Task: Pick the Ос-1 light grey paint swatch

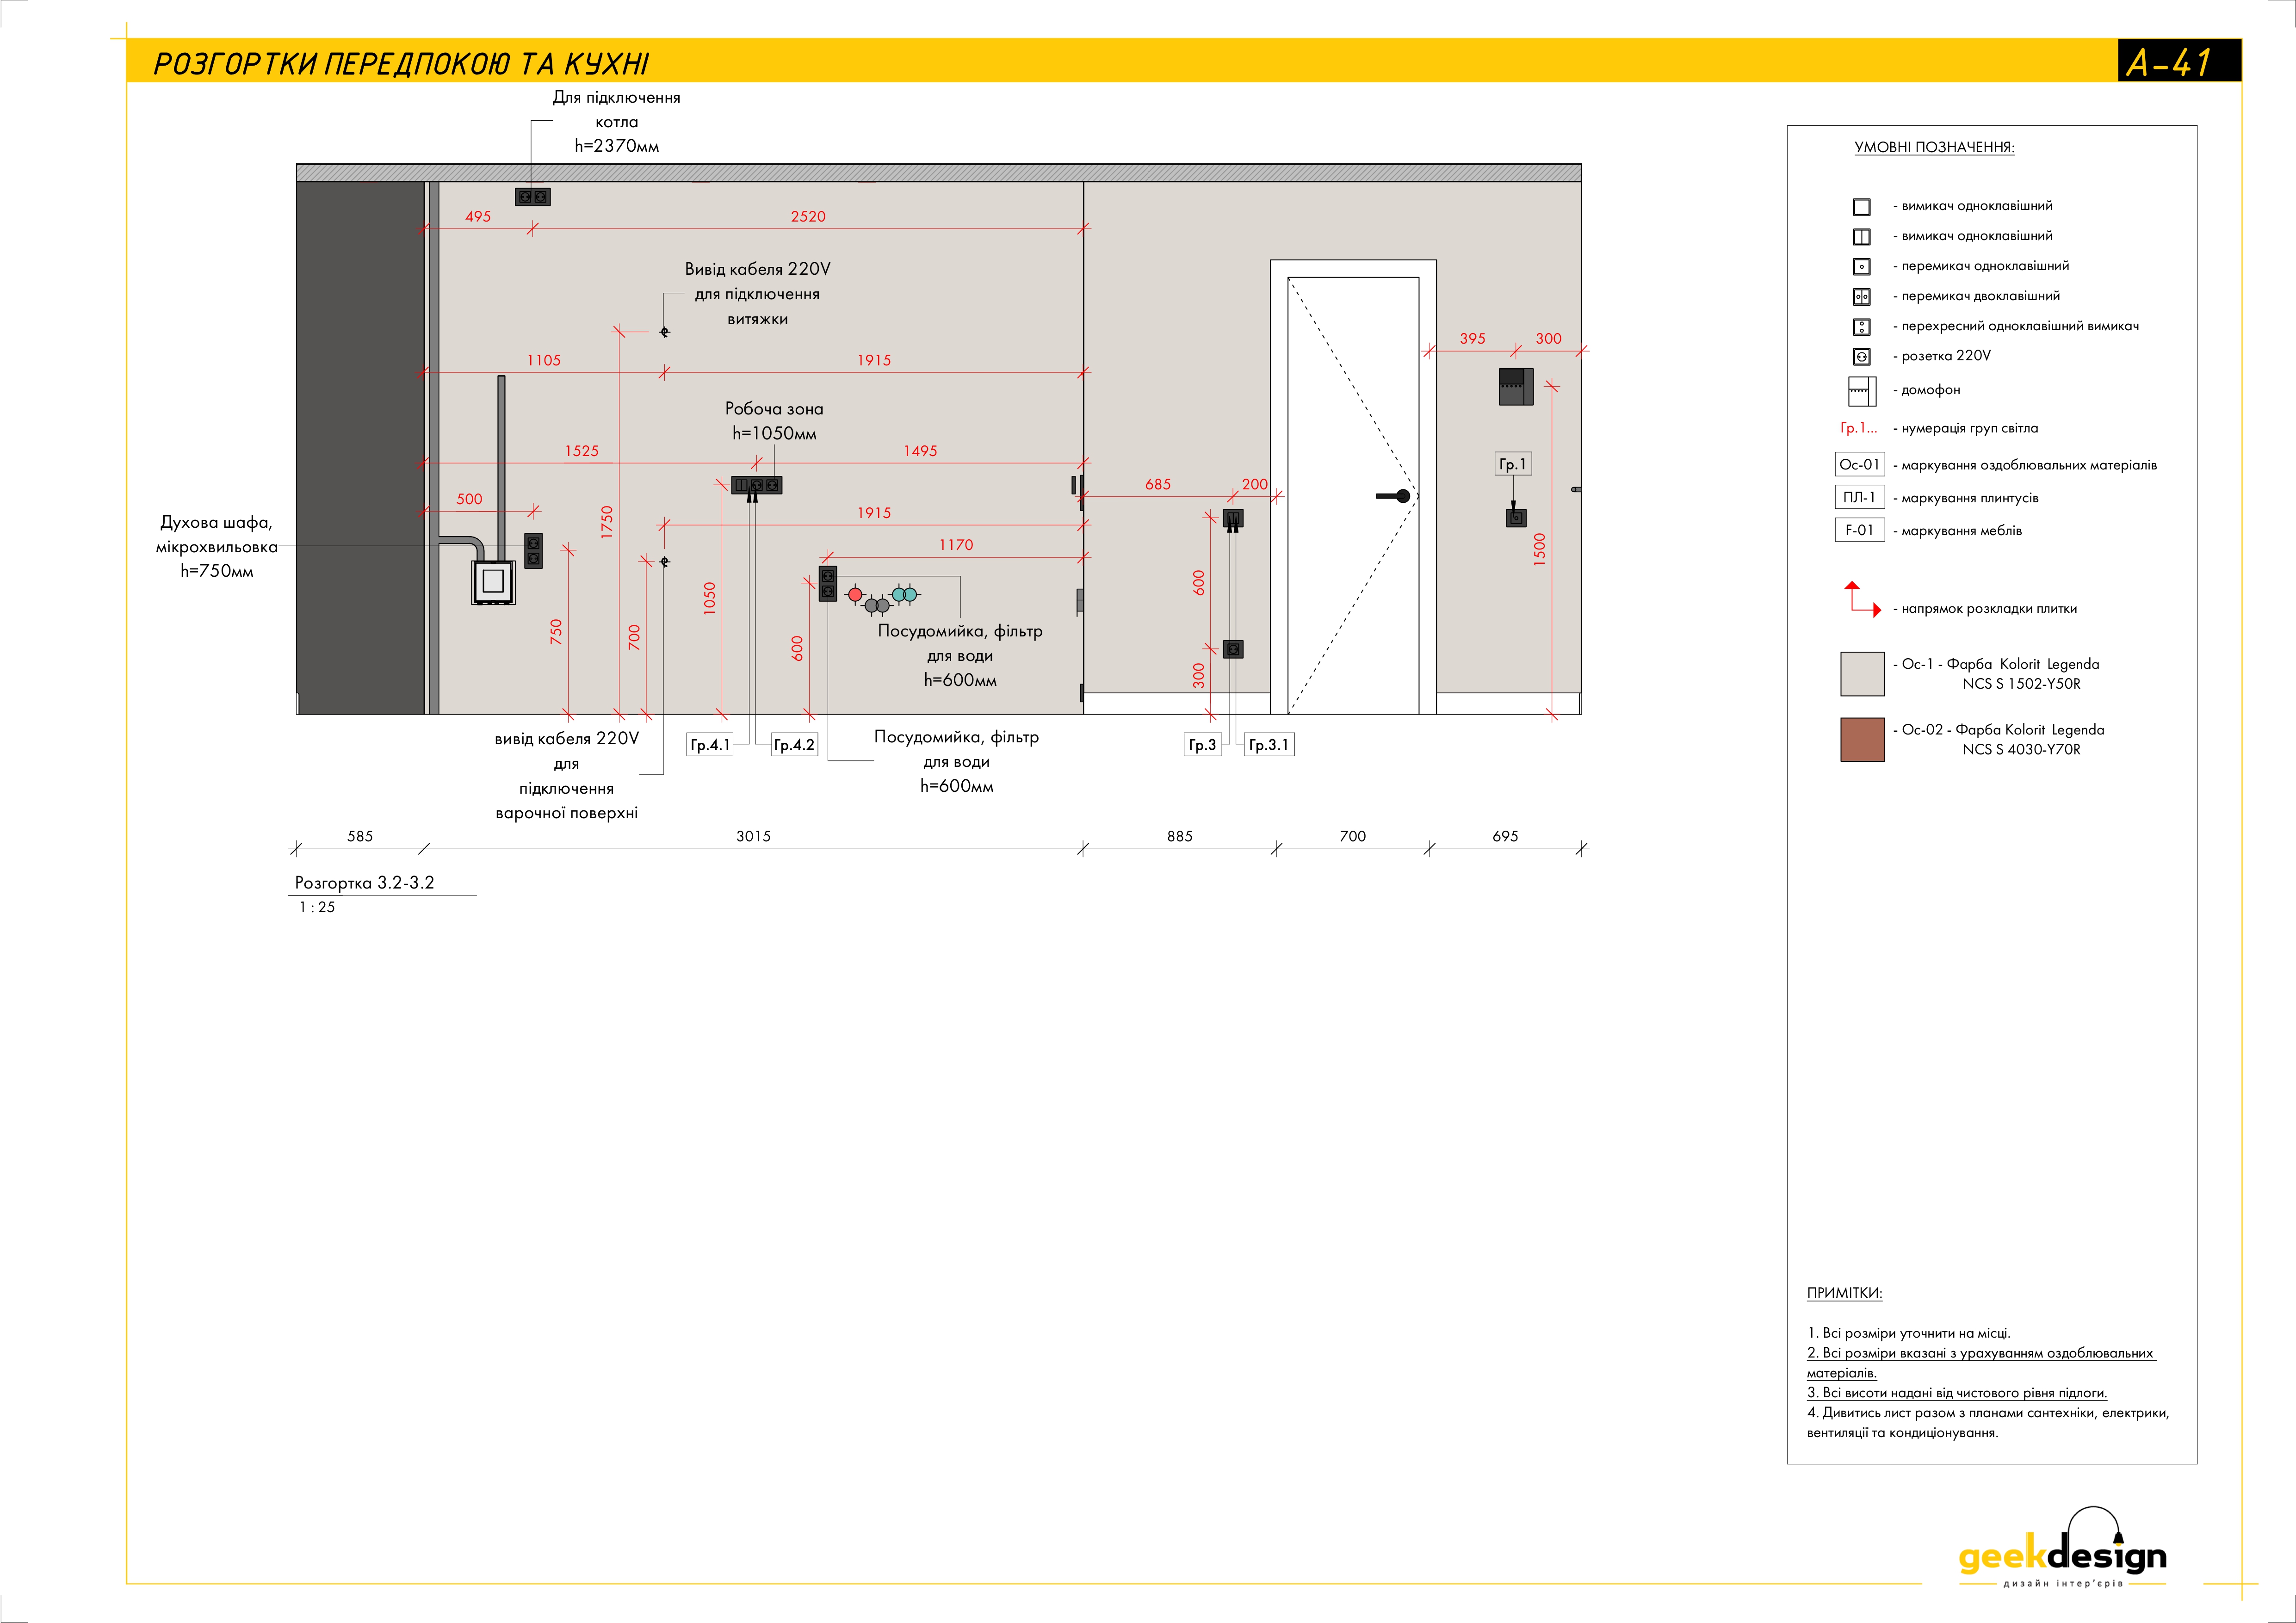Action: click(x=1862, y=674)
